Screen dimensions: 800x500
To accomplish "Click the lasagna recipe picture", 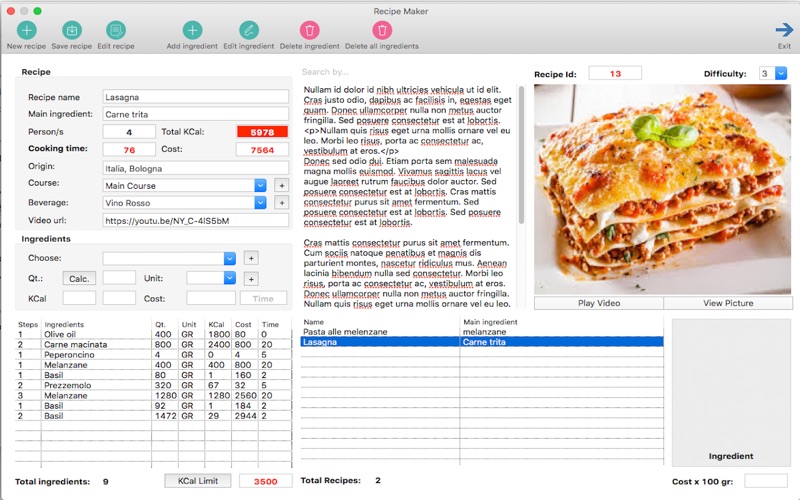I will [x=662, y=189].
